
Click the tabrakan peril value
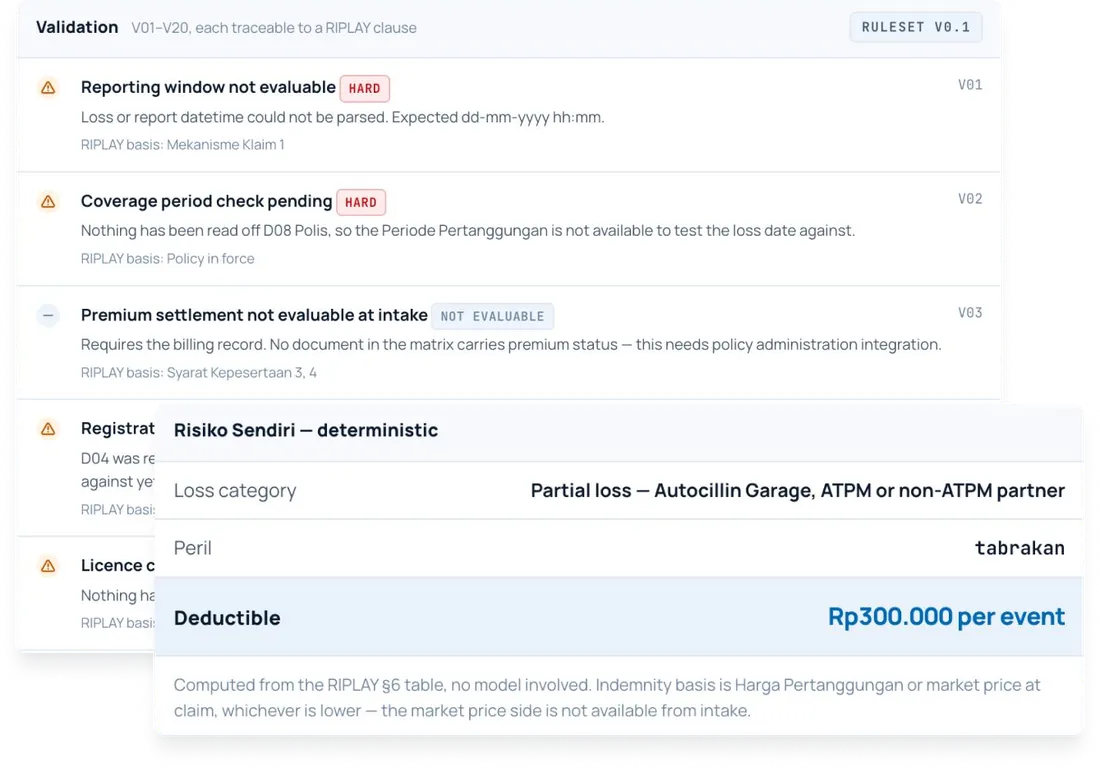pyautogui.click(x=1019, y=548)
